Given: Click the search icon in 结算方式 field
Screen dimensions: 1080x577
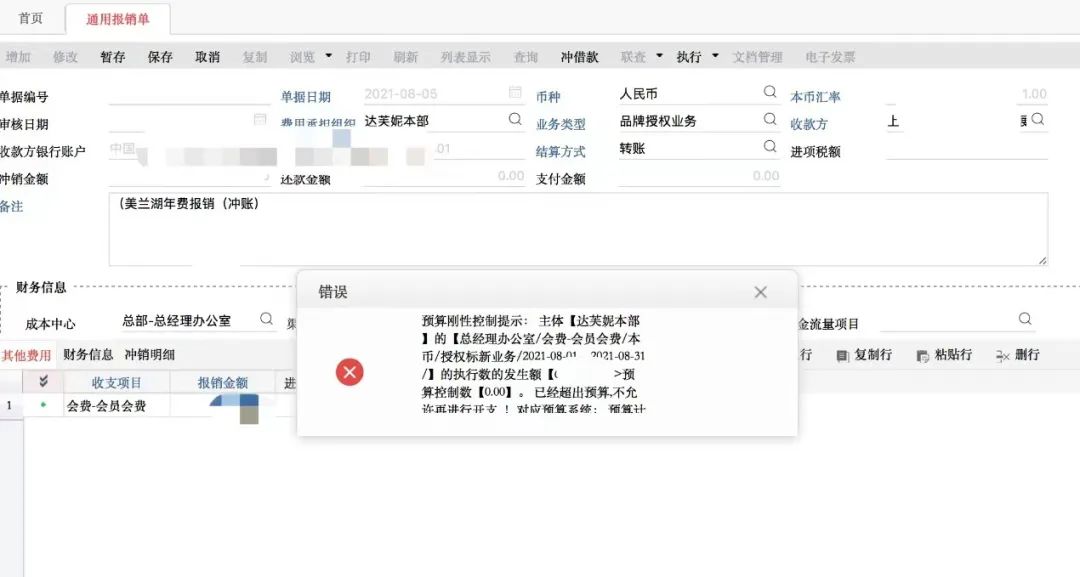Looking at the screenshot, I should (770, 146).
